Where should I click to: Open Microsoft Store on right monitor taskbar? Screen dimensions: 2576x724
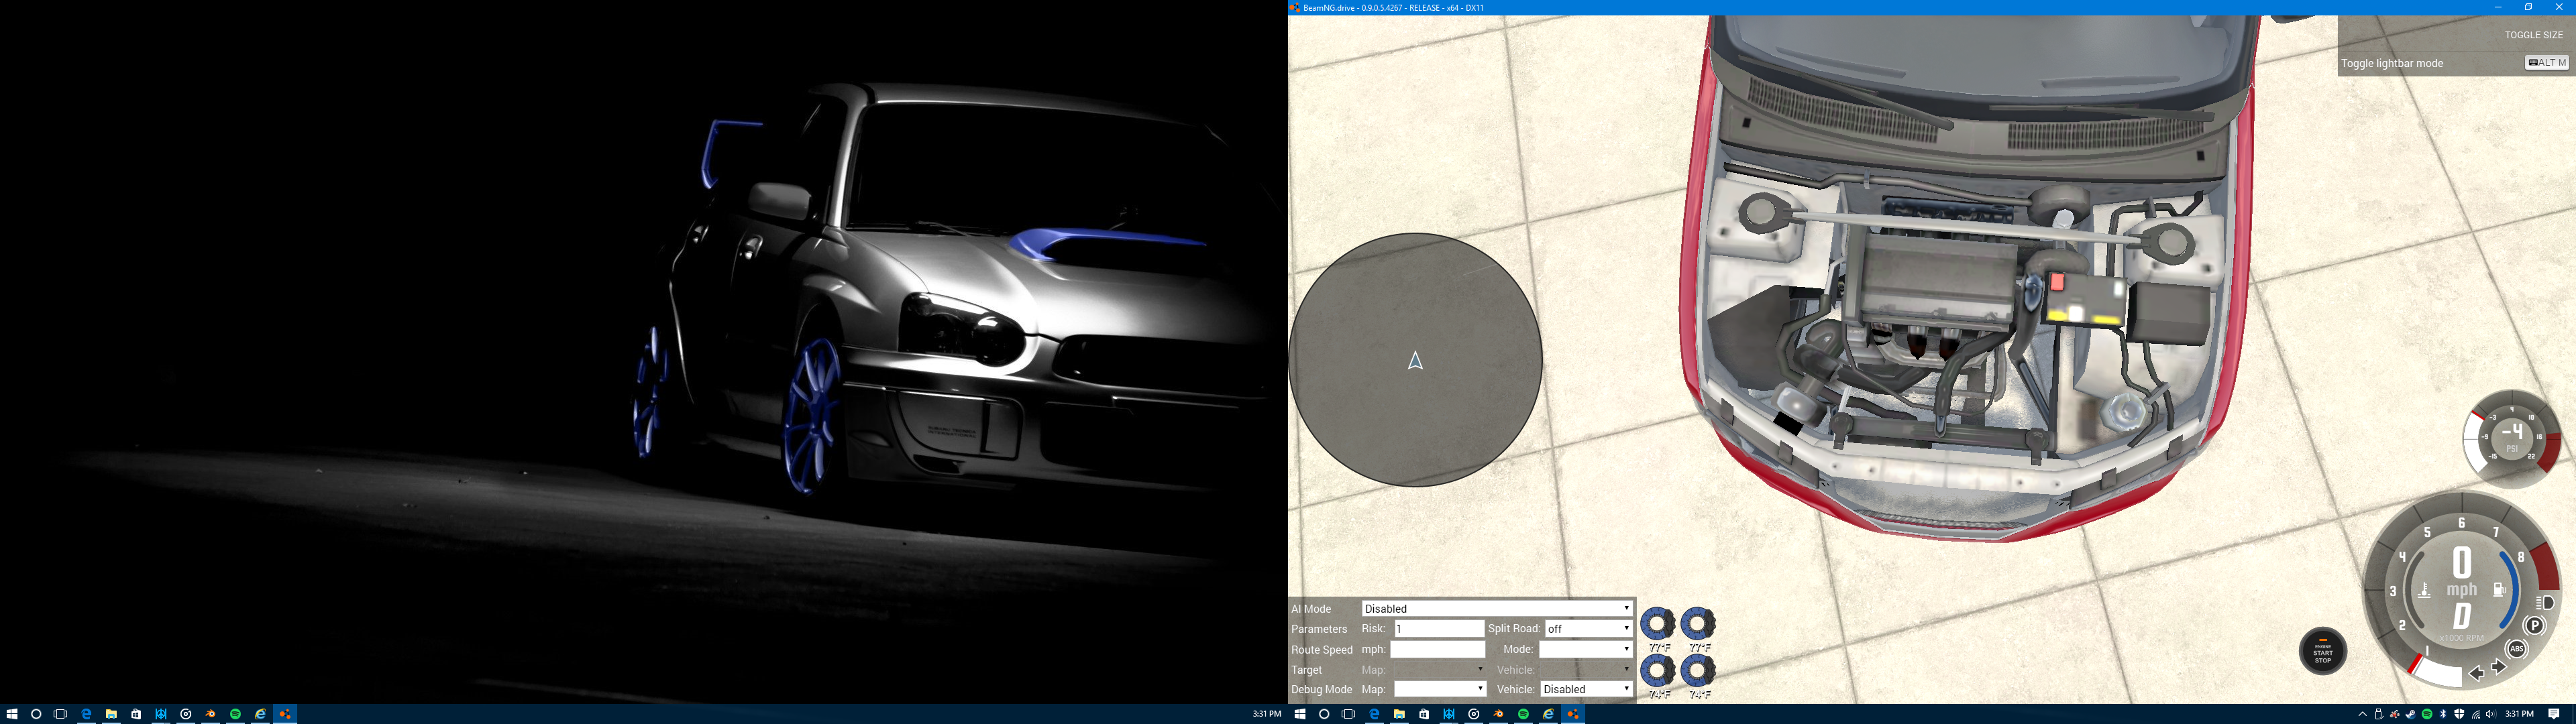(x=1424, y=714)
